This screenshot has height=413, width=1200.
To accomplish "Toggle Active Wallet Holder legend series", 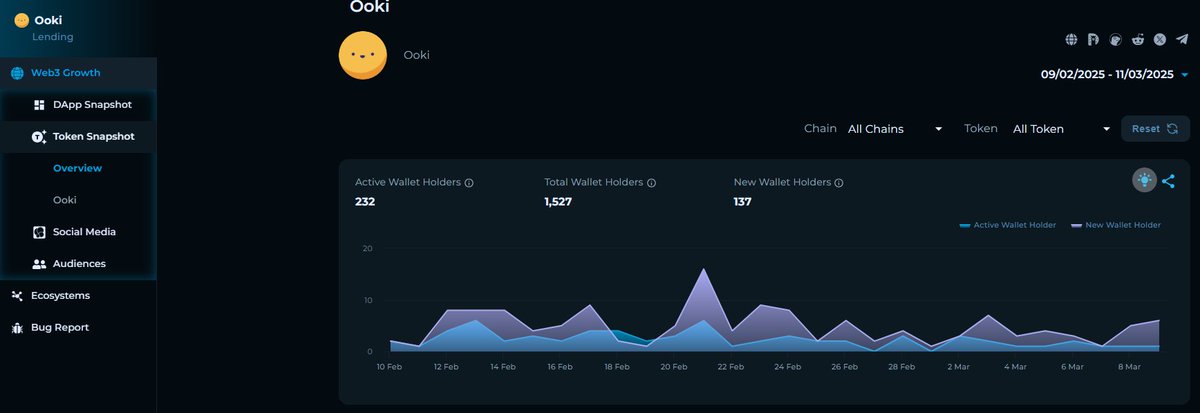I will click(x=1007, y=225).
